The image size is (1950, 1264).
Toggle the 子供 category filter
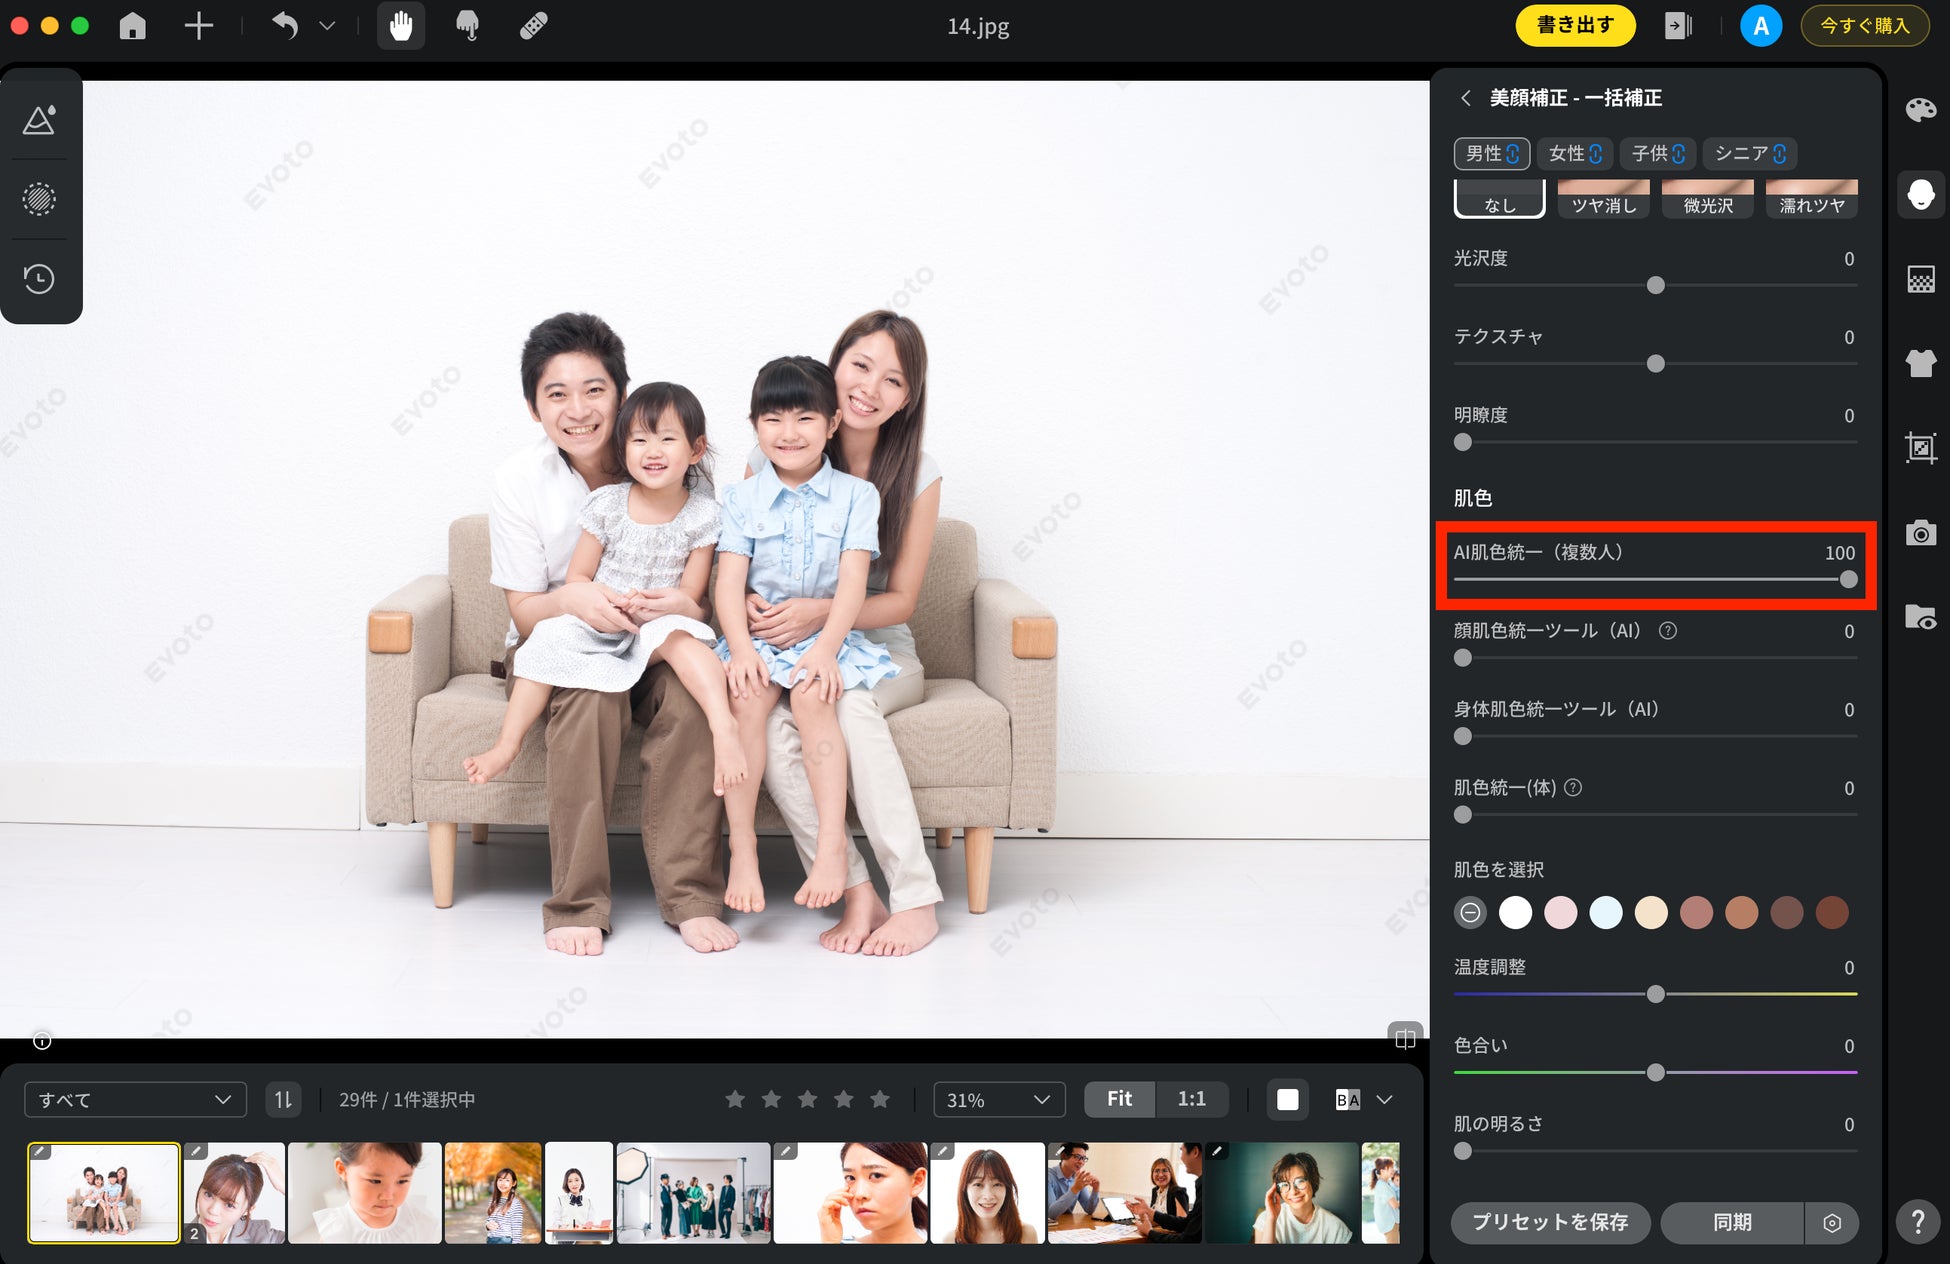coord(1657,154)
